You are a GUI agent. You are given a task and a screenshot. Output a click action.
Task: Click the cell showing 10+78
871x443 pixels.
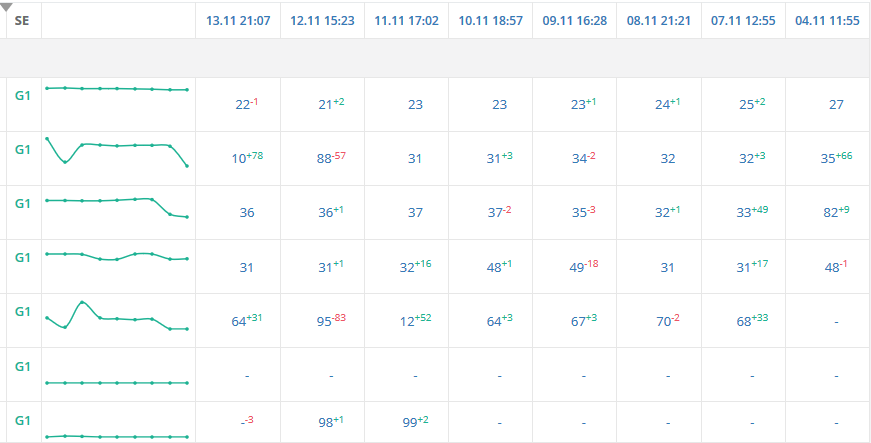pos(247,157)
